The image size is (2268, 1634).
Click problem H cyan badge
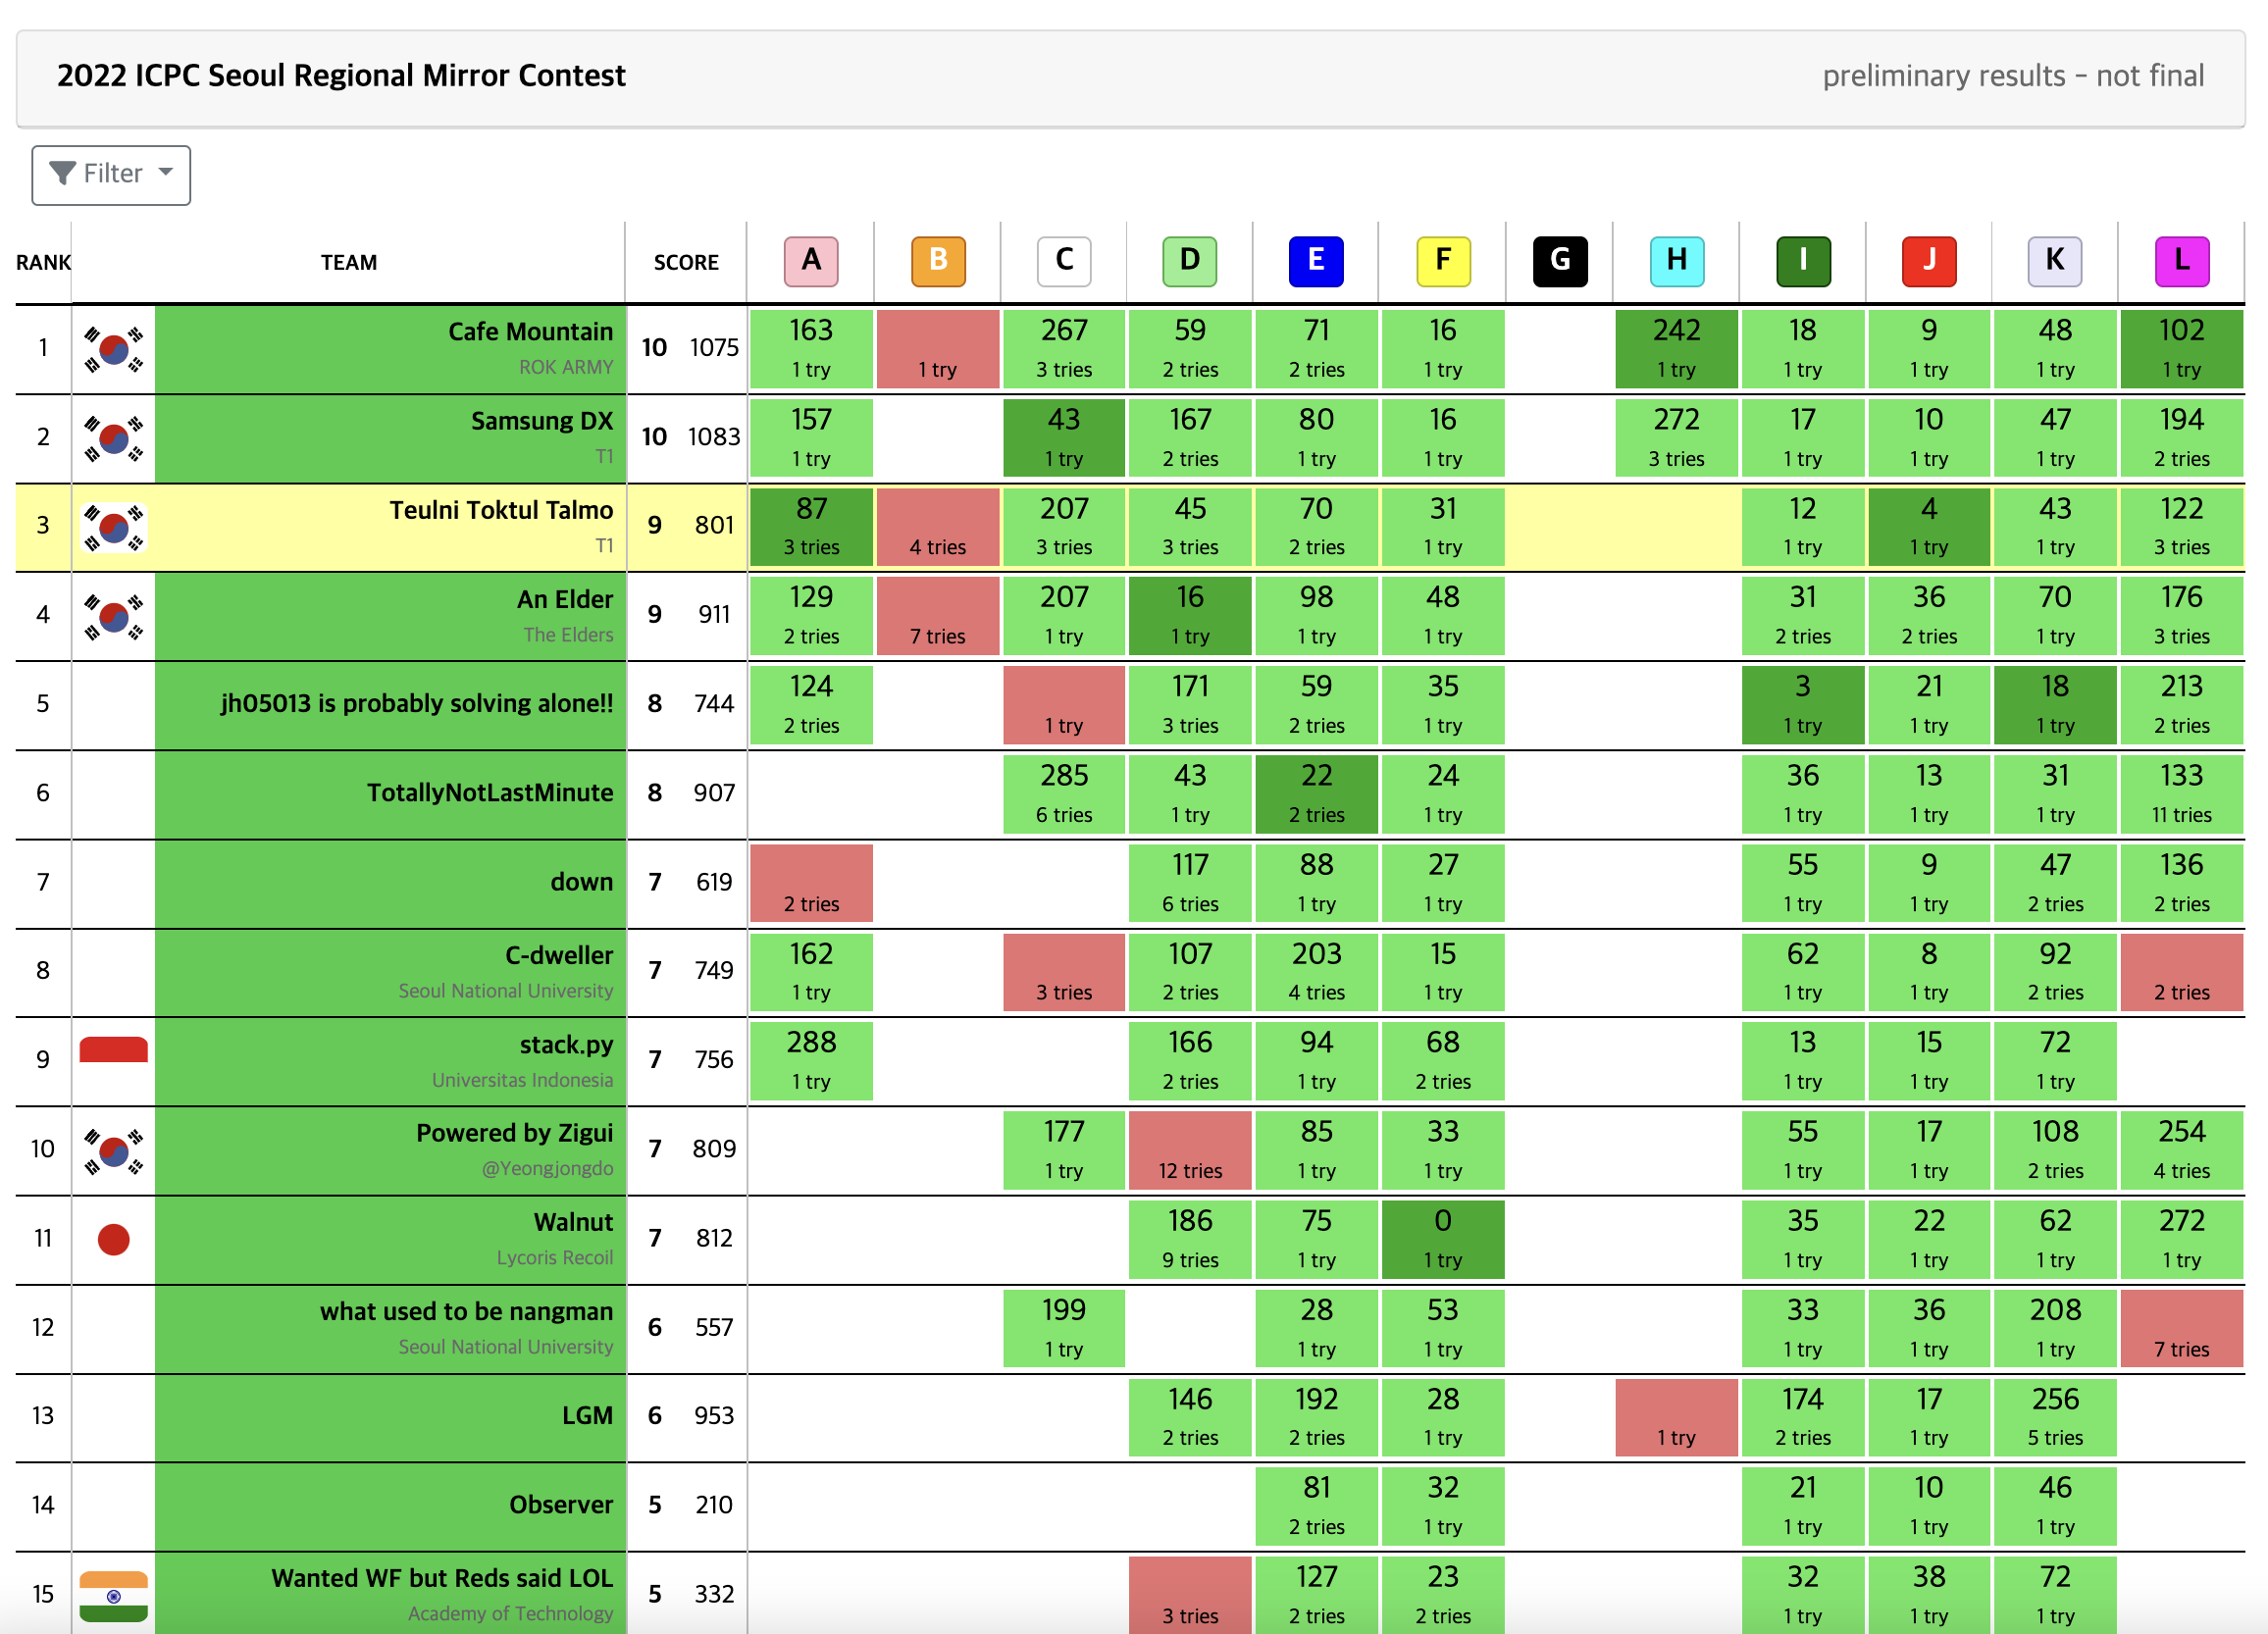click(x=1676, y=261)
